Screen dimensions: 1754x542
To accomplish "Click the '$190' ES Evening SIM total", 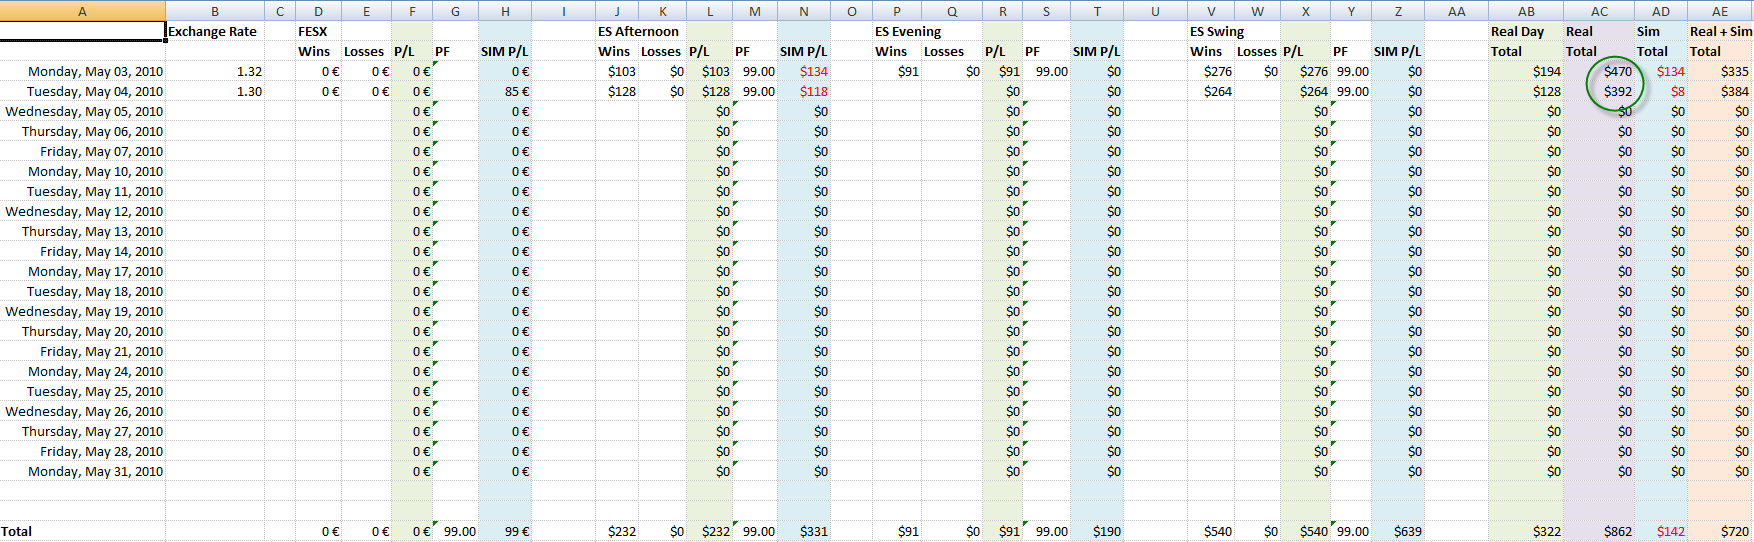I will click(1097, 531).
